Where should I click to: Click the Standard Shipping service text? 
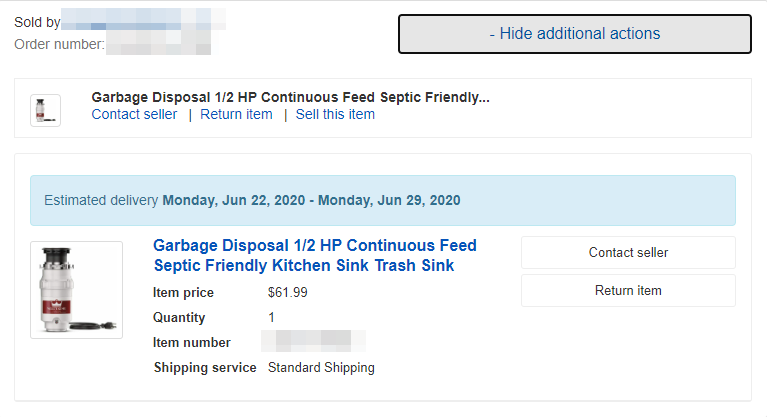pos(321,368)
